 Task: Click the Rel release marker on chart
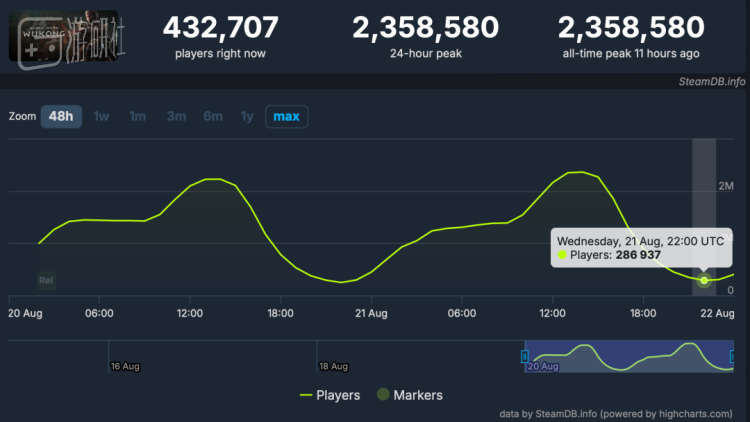point(46,280)
